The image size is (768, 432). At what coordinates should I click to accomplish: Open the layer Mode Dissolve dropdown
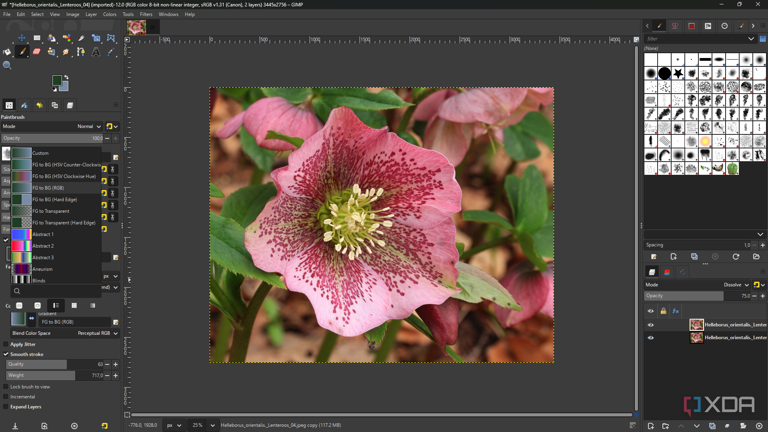[x=737, y=285]
